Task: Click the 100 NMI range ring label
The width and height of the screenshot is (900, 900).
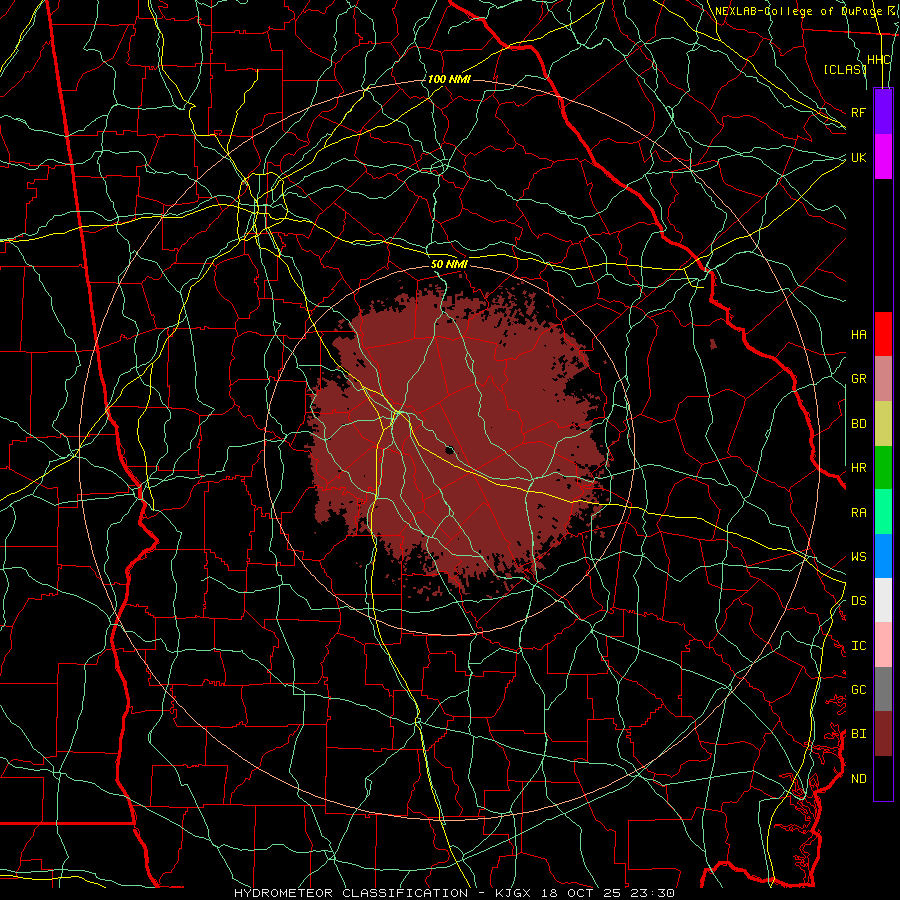Action: 449,79
